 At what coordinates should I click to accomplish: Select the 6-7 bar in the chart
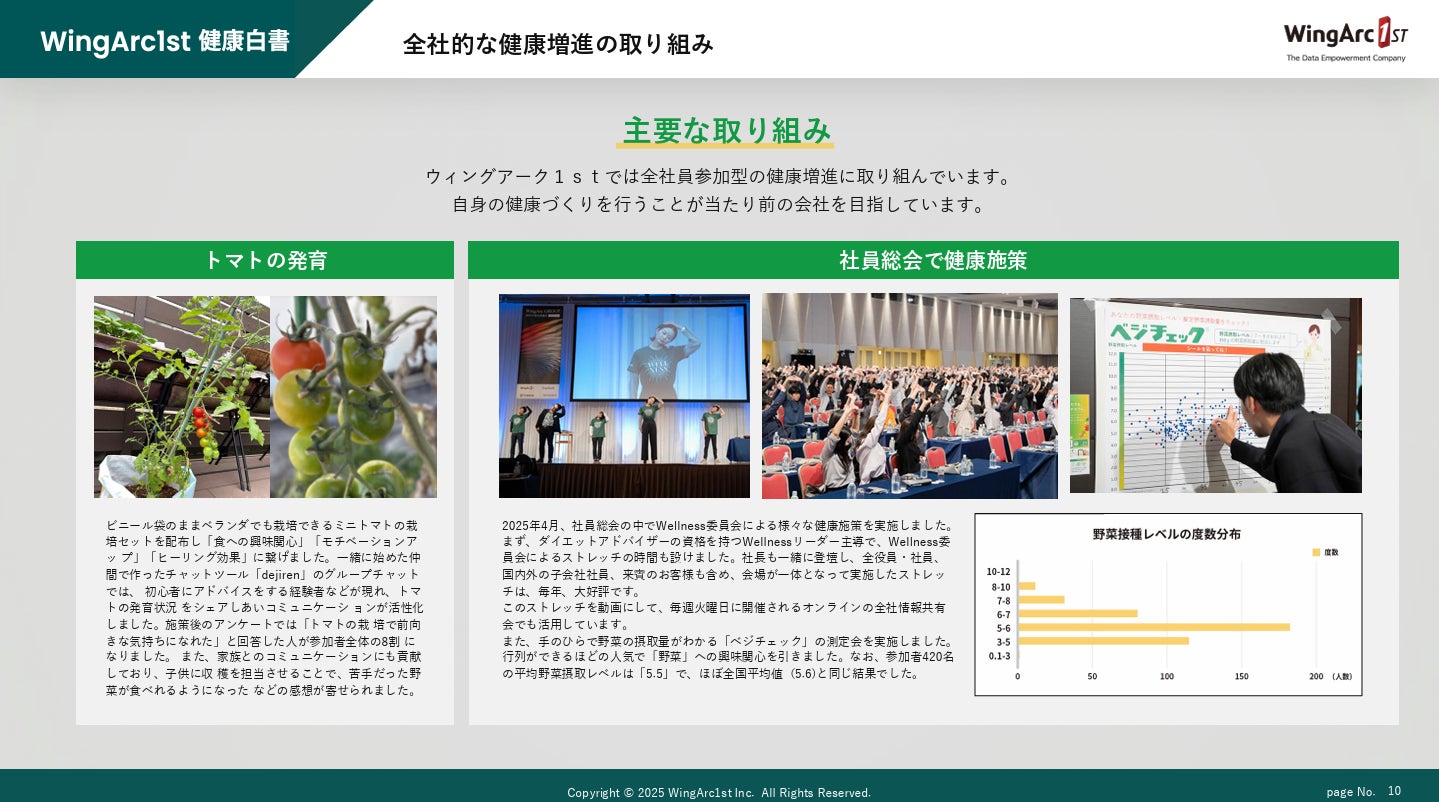pos(1078,613)
